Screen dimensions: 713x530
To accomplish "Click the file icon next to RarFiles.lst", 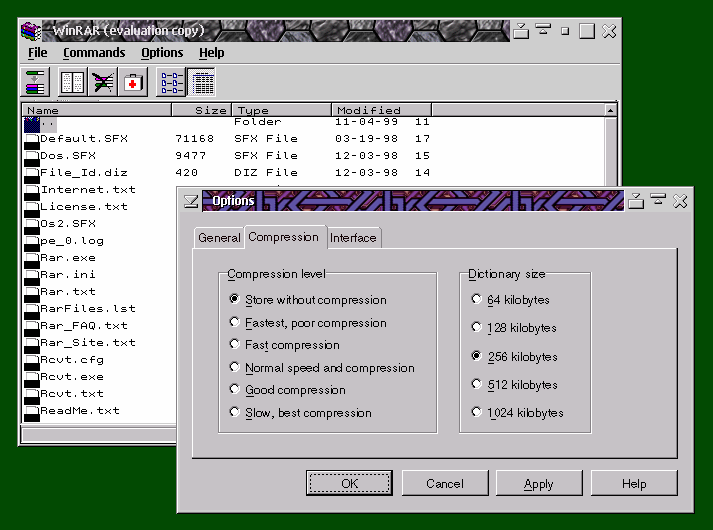I will 31,312.
